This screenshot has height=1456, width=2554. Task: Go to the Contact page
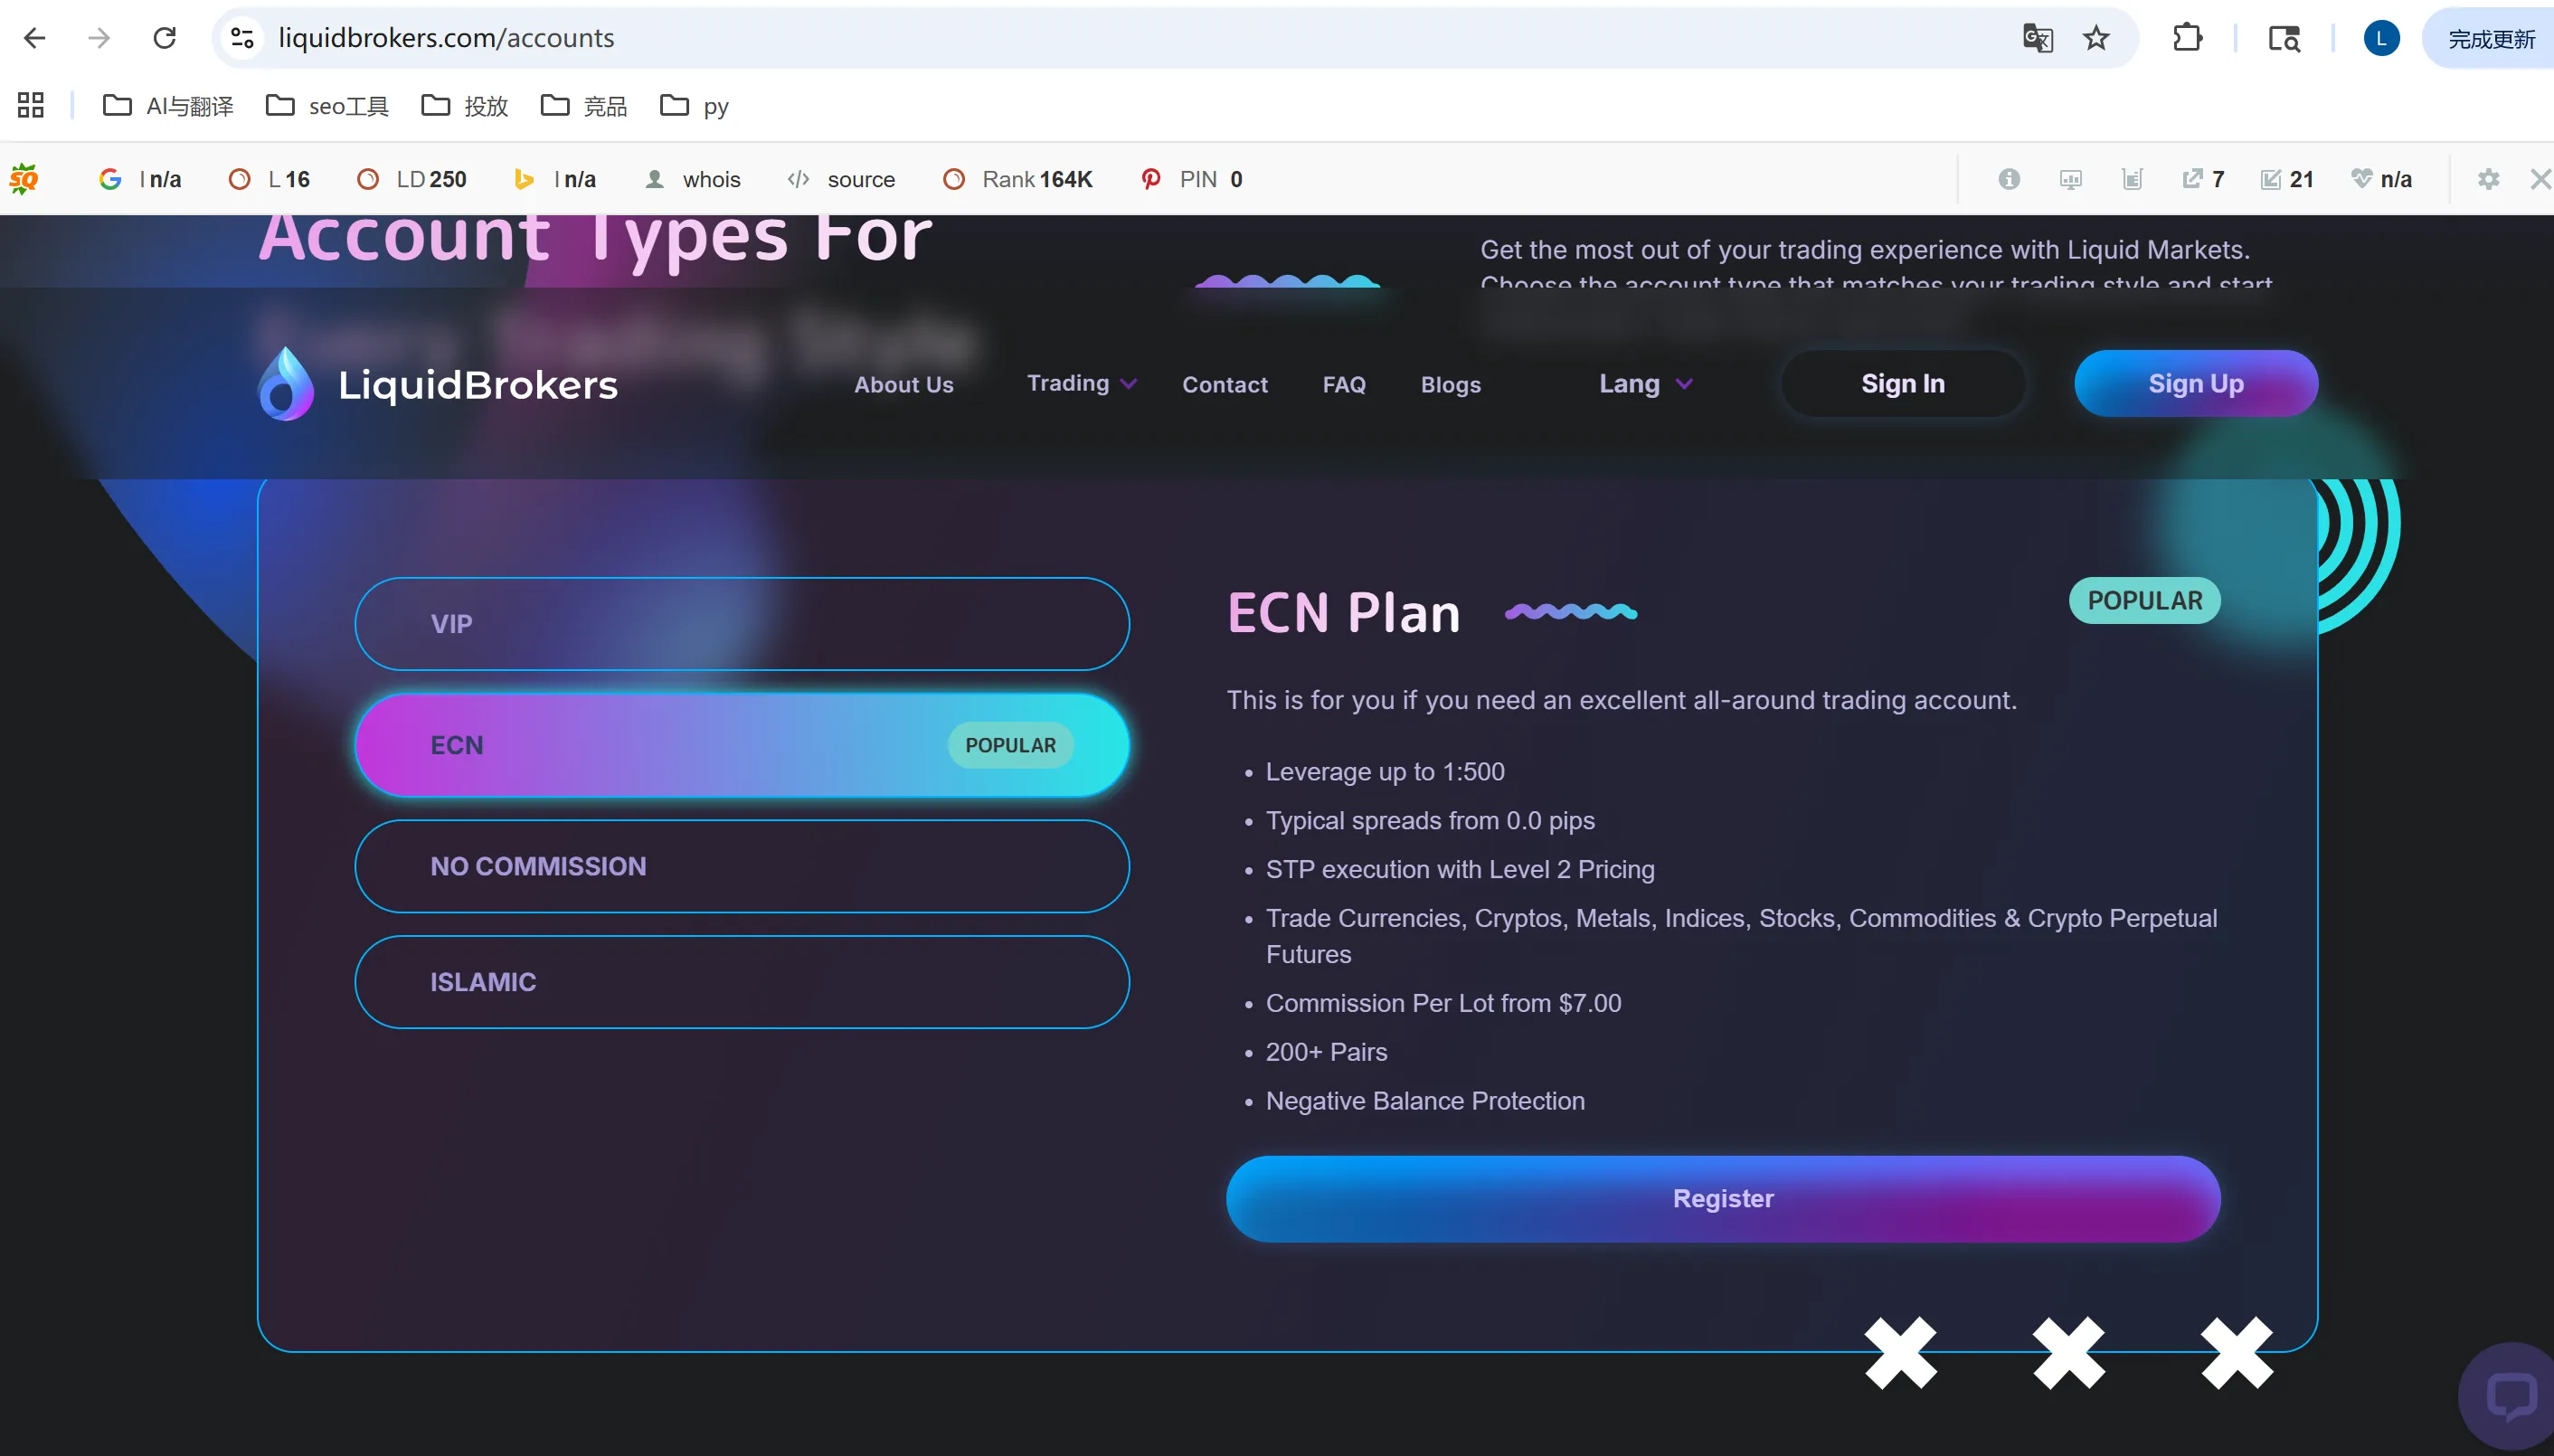1225,385
